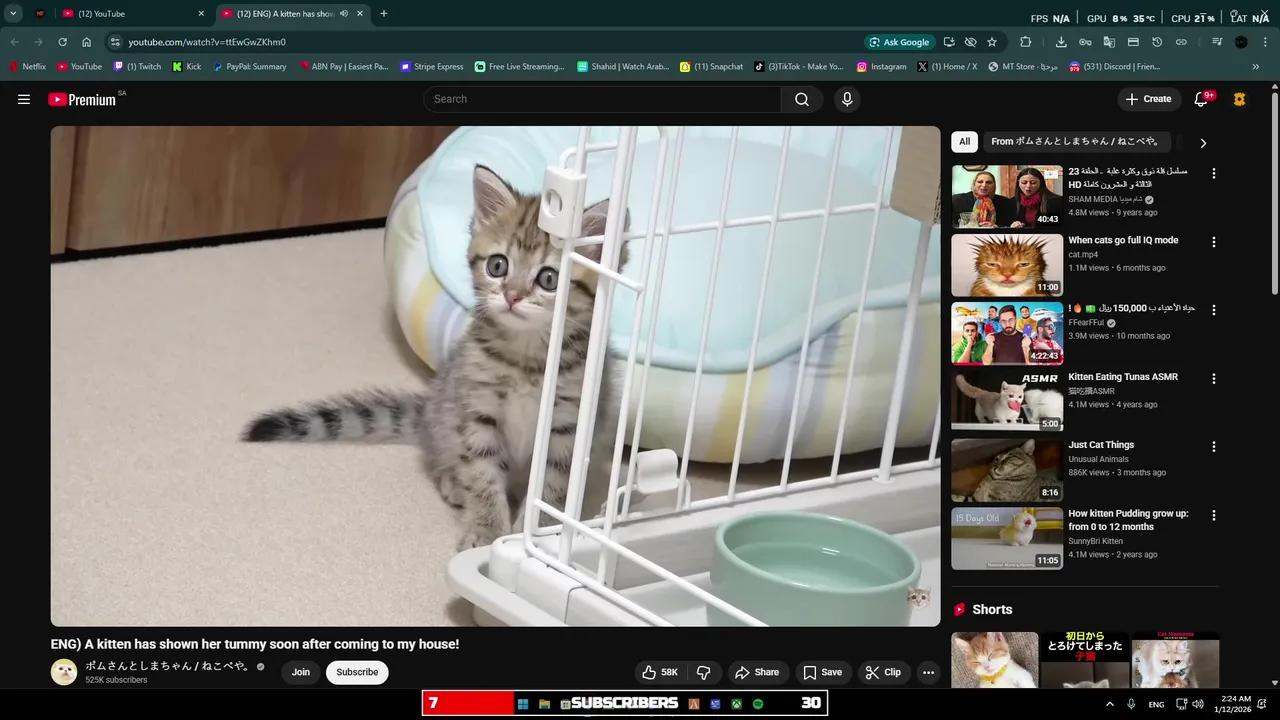Click the ポムさんとしまちゃん channel avatar
The width and height of the screenshot is (1280, 720).
64,672
